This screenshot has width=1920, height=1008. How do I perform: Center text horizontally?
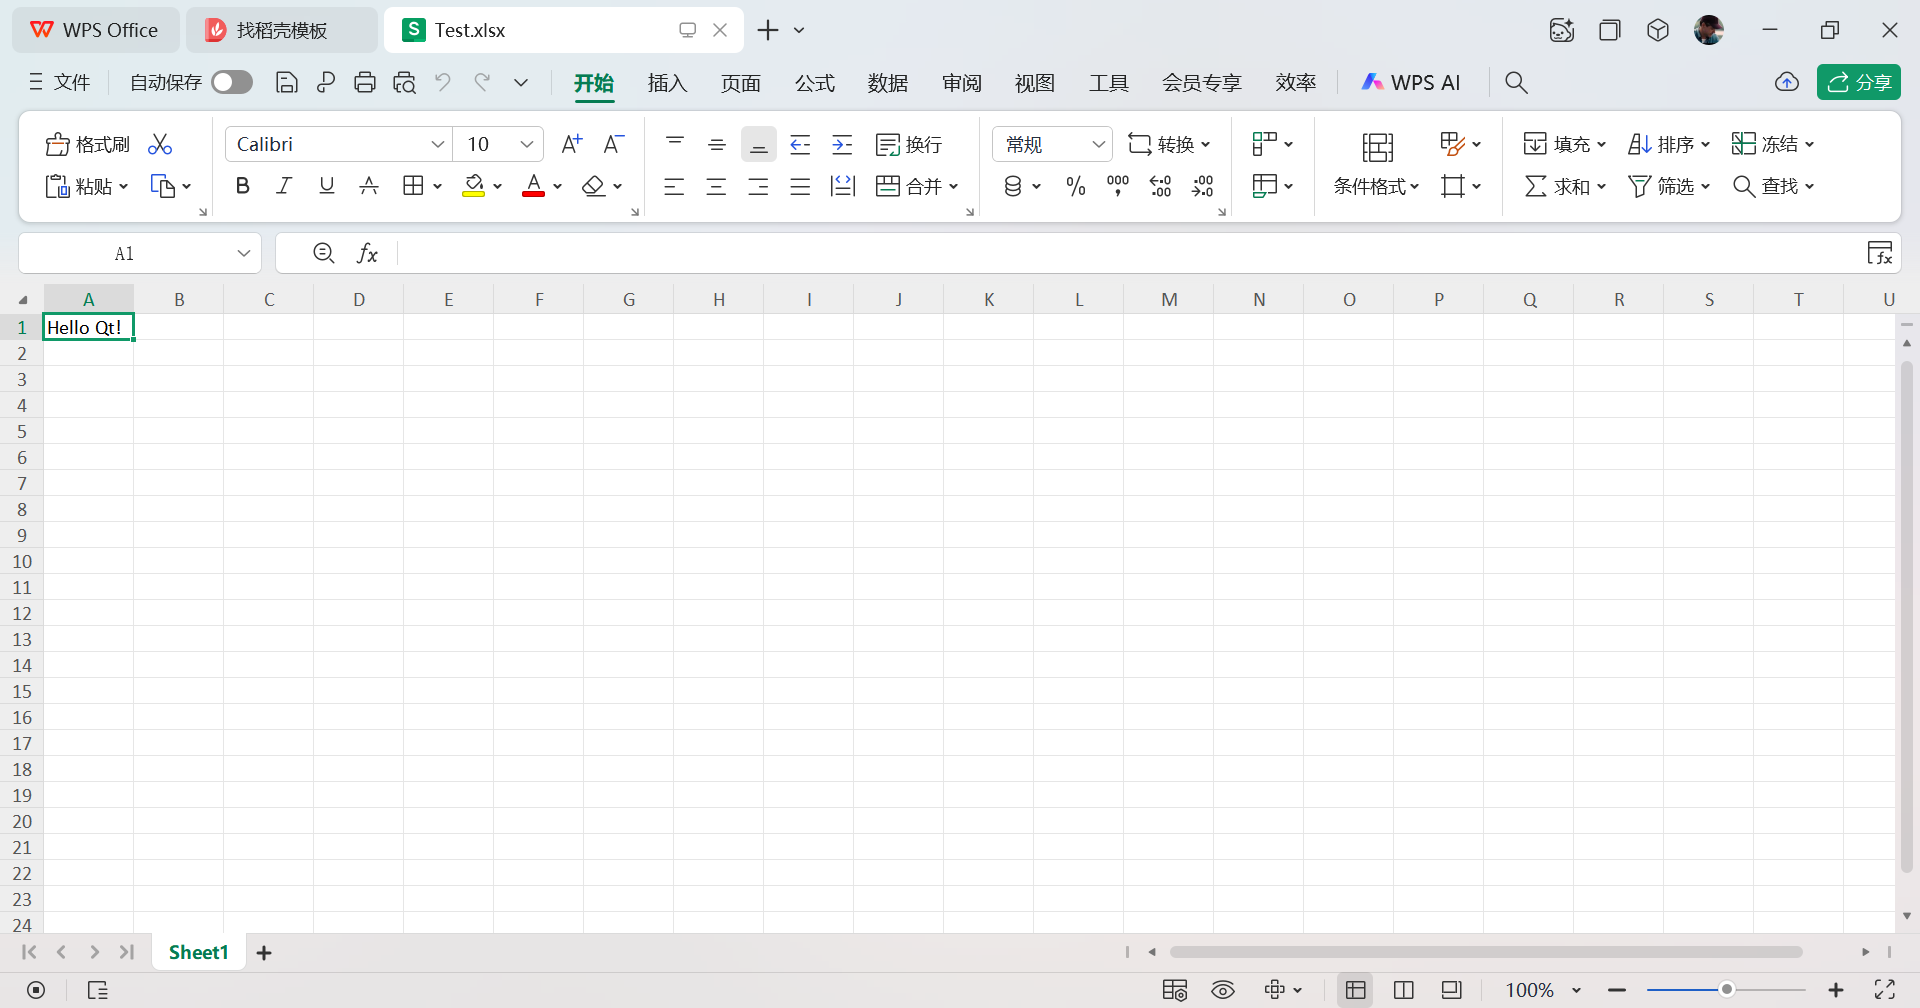tap(716, 186)
